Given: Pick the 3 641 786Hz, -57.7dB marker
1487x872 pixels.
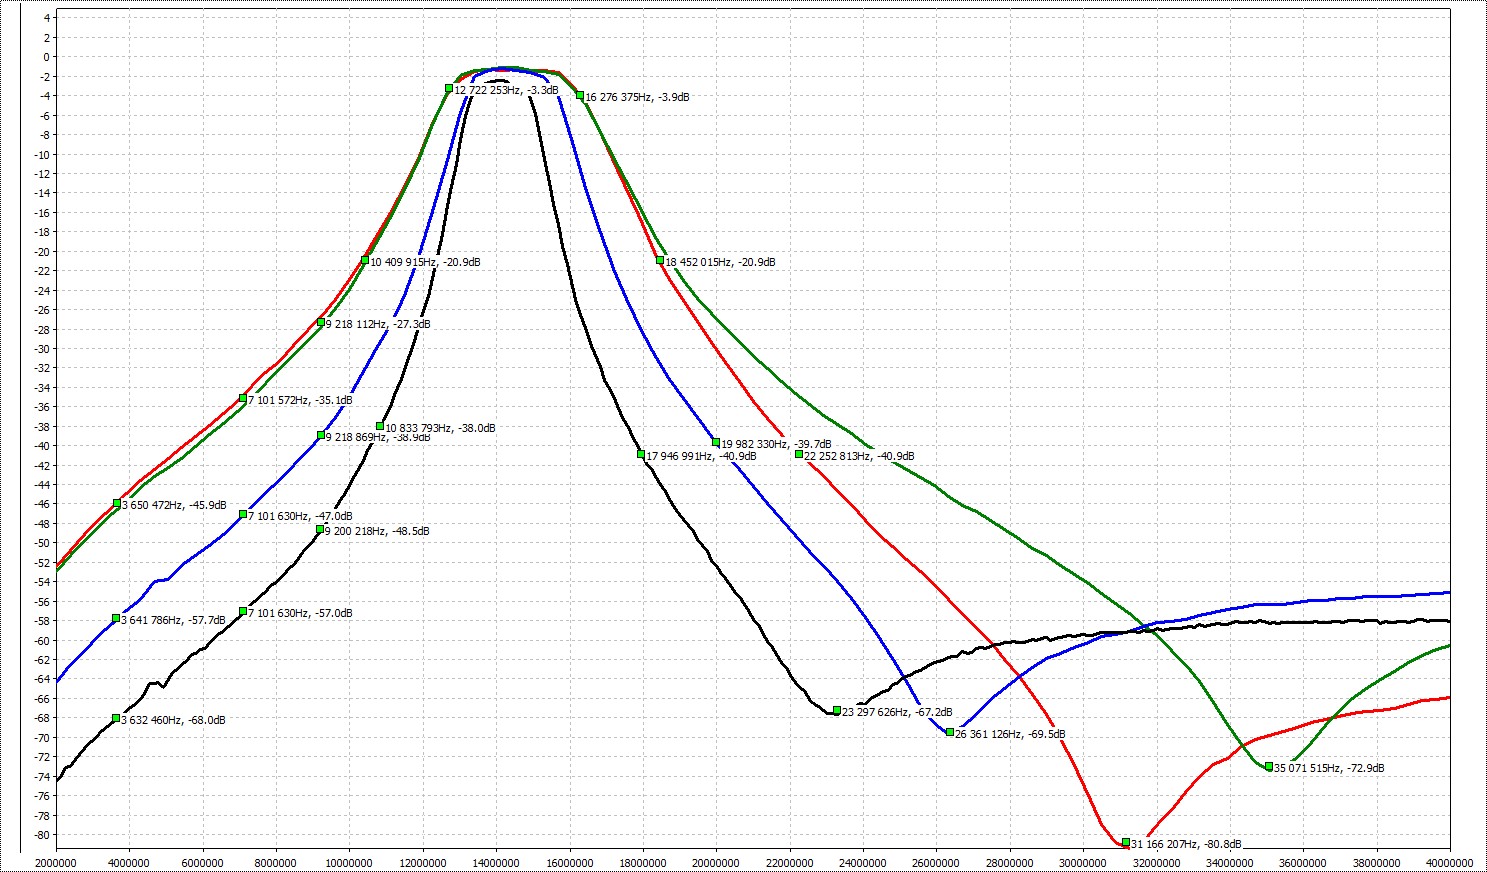Looking at the screenshot, I should coord(116,619).
